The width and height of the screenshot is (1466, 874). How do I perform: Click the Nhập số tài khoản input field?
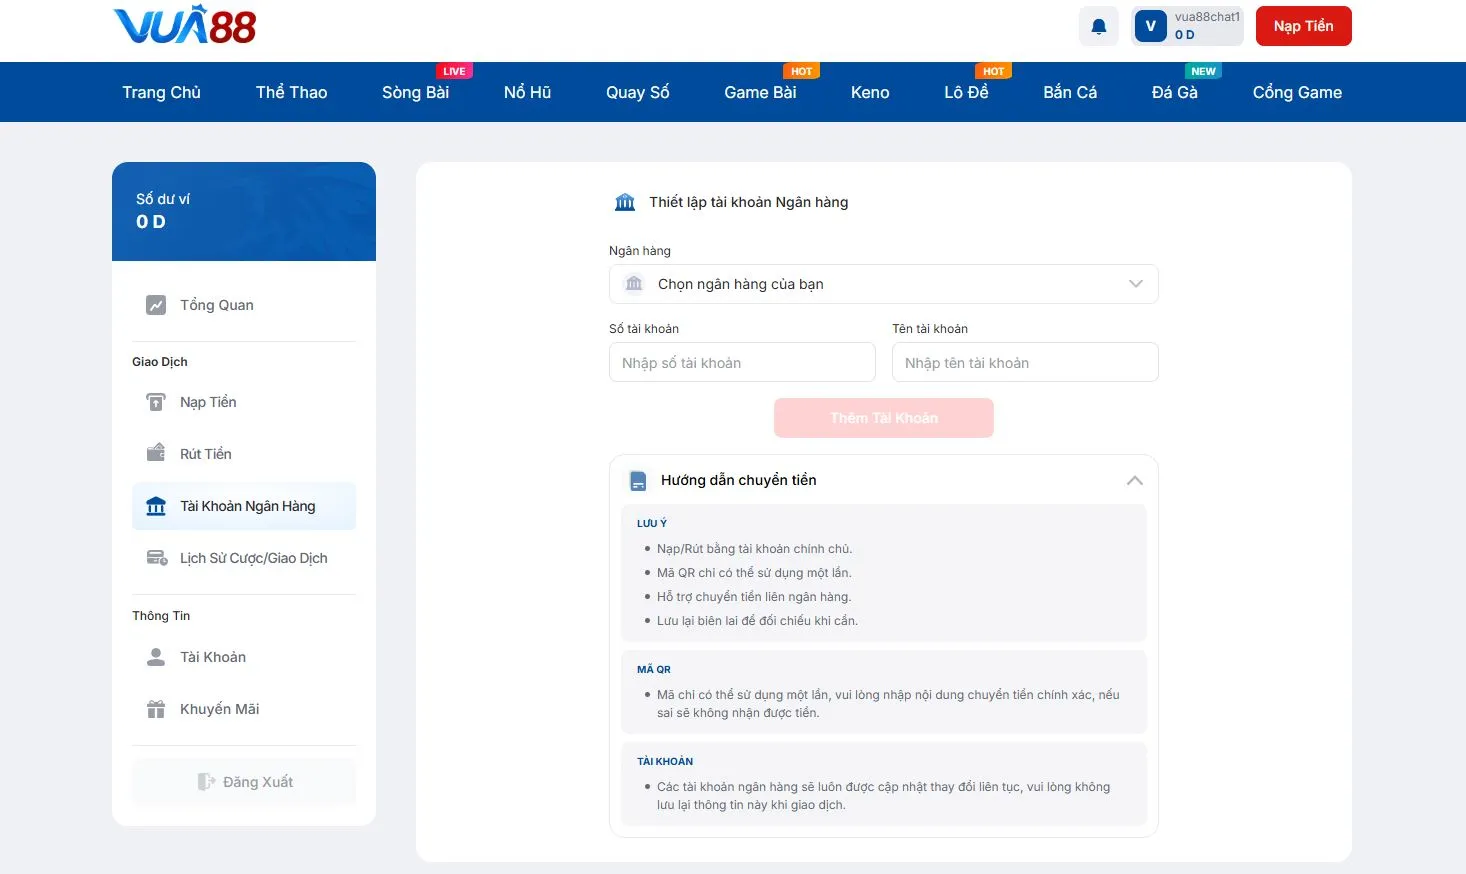point(742,362)
